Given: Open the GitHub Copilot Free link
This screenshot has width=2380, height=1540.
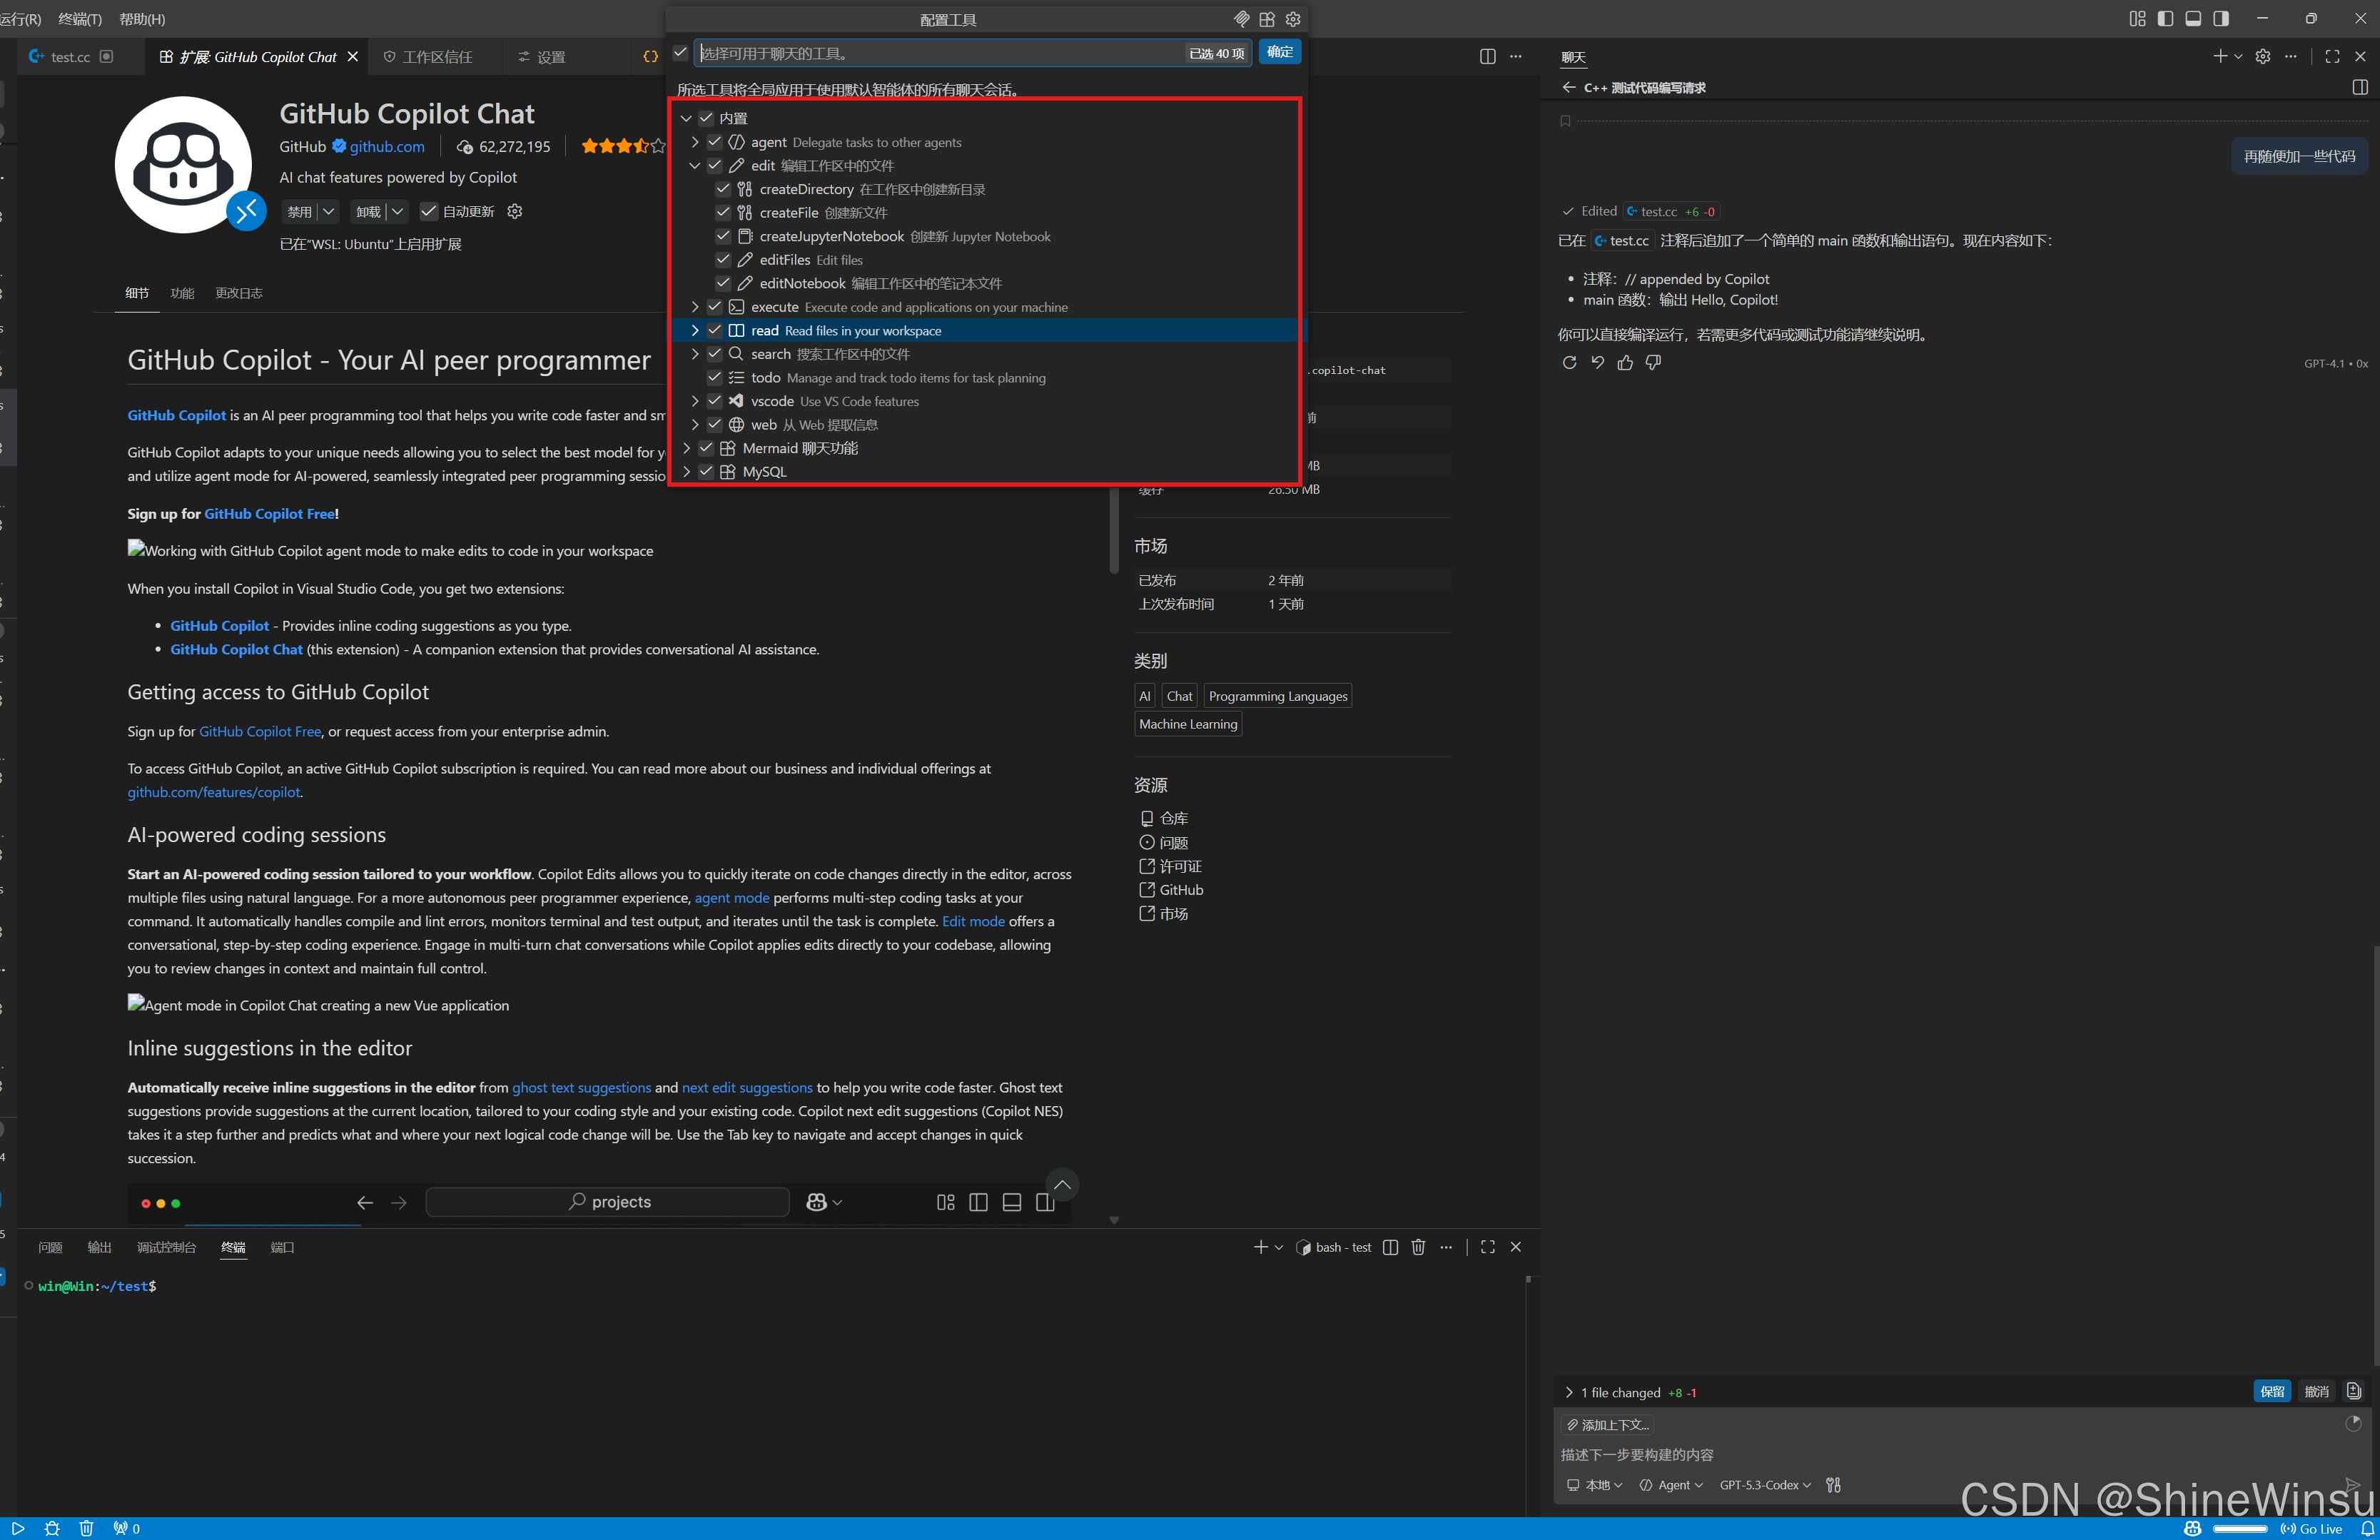Looking at the screenshot, I should pyautogui.click(x=270, y=513).
